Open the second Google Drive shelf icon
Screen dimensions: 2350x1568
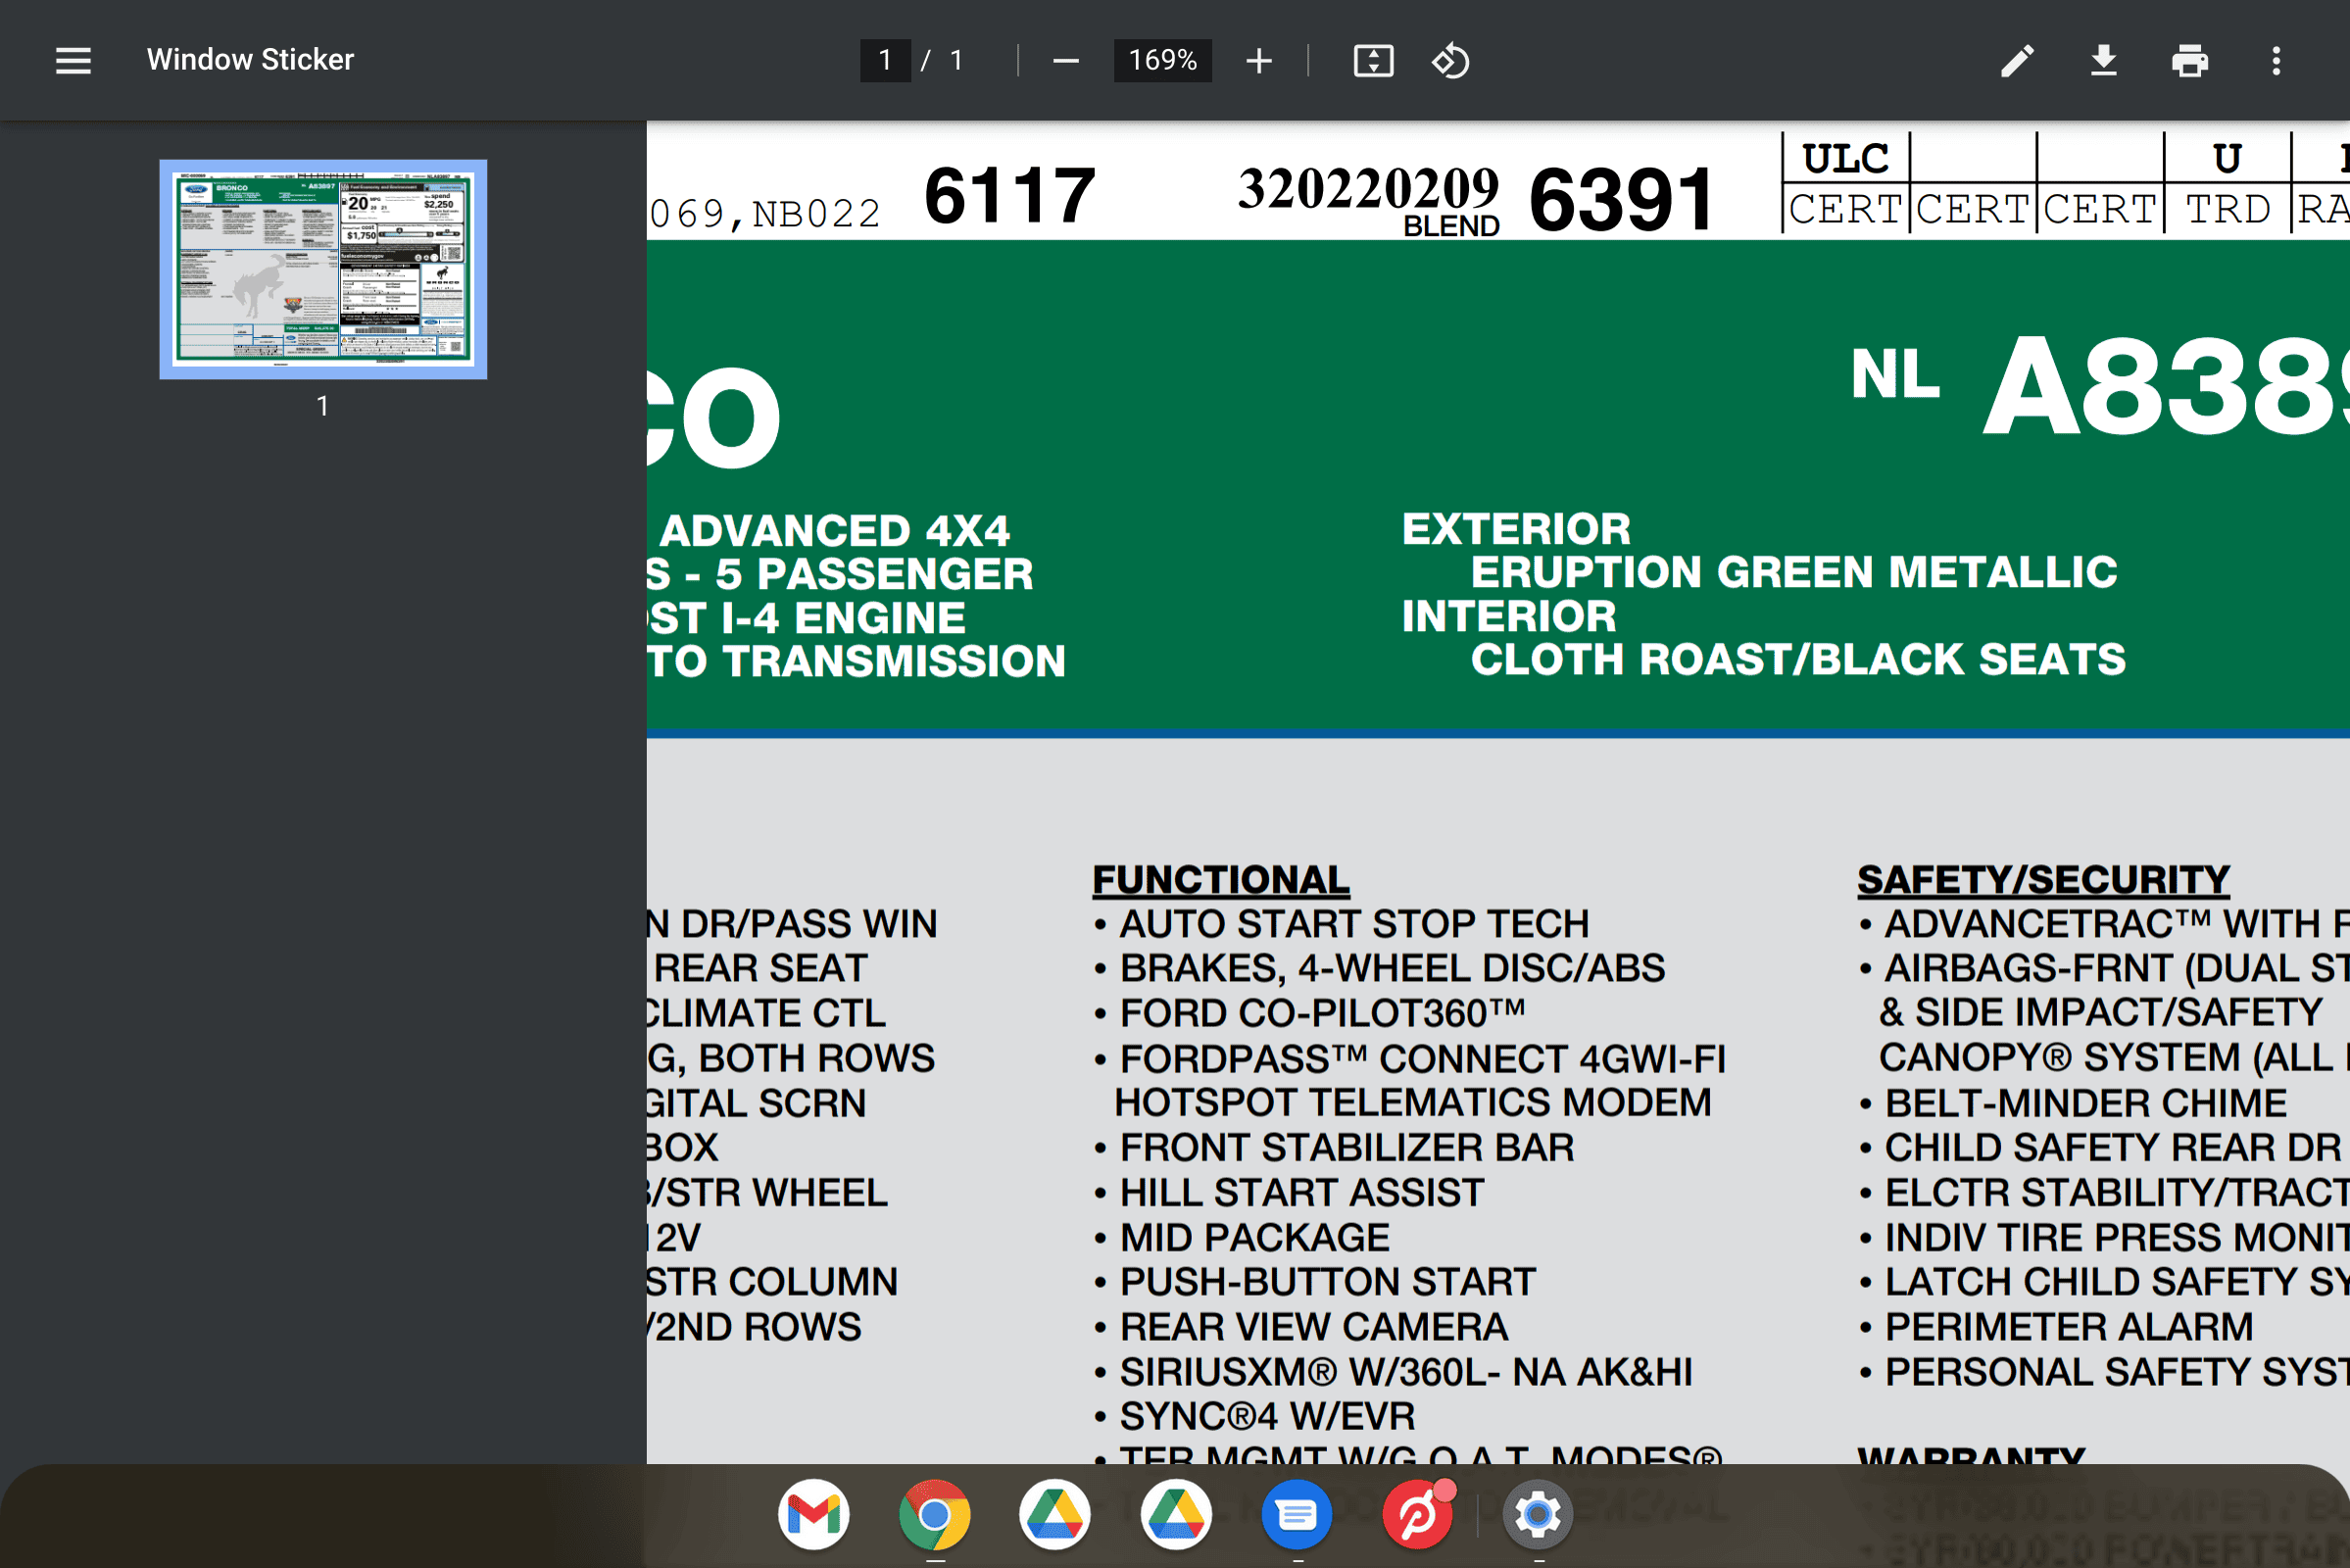click(1176, 1514)
